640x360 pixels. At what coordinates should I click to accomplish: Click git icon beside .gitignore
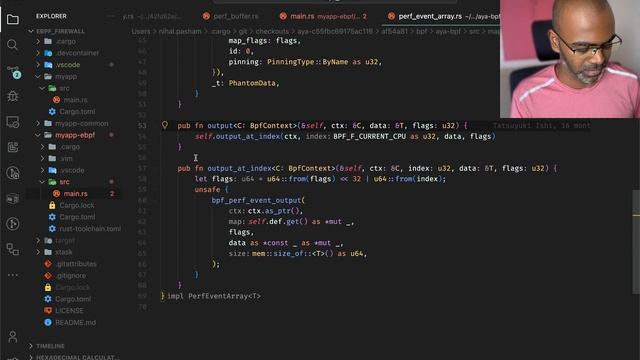pyautogui.click(x=48, y=276)
